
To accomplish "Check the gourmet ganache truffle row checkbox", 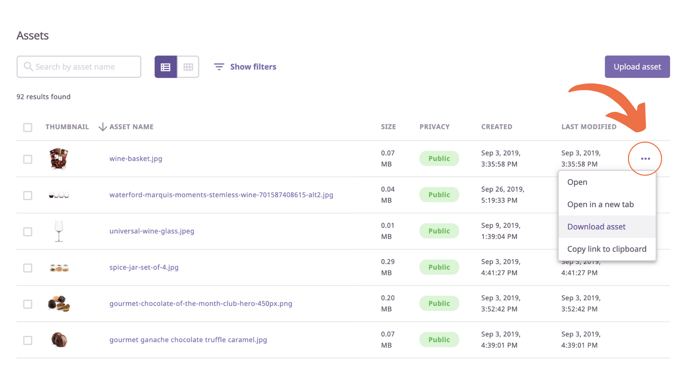I will (28, 340).
